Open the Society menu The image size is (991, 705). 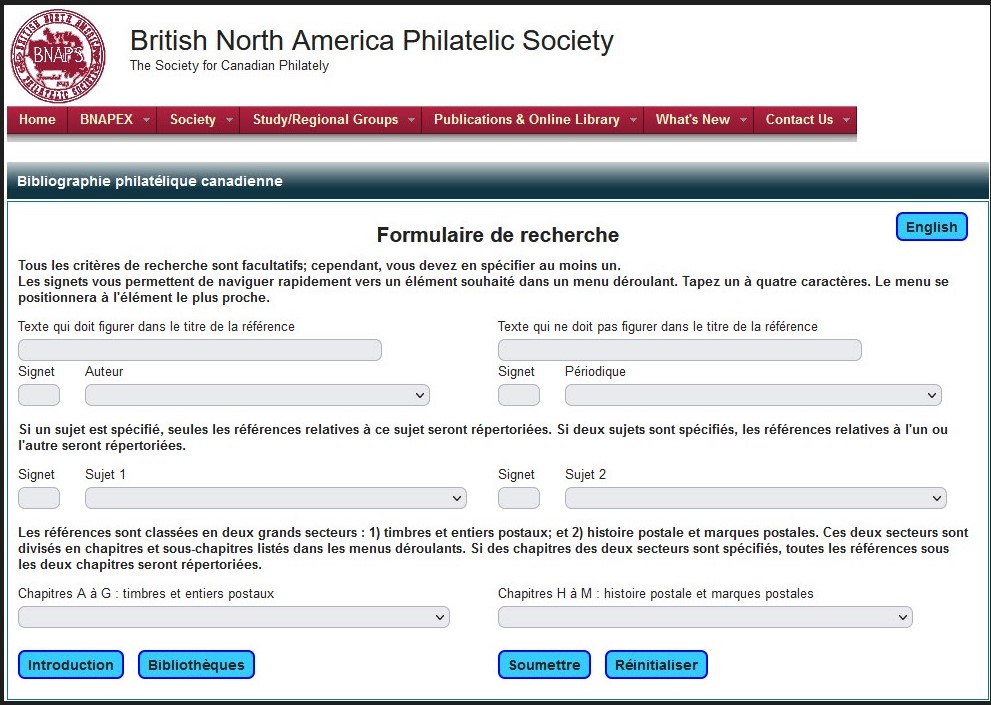(x=199, y=119)
